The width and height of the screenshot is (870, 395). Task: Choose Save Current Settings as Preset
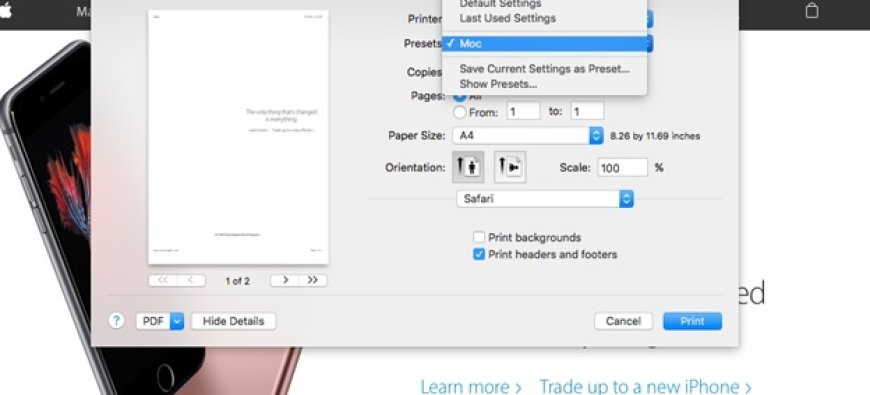coord(544,69)
